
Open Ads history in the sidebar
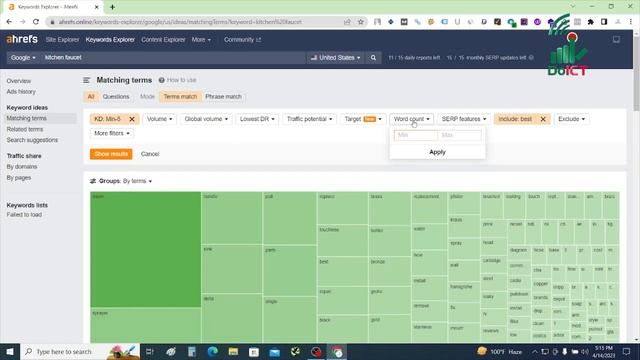(x=21, y=92)
